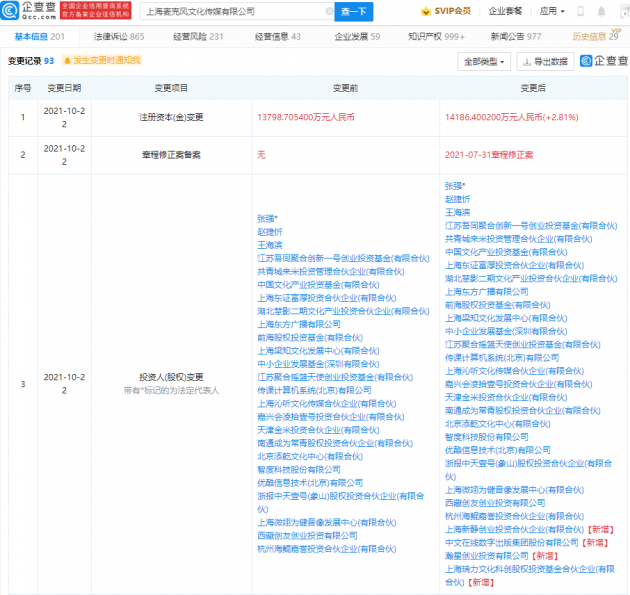The height and width of the screenshot is (595, 630).
Task: Click 张强* in the 变更前 column
Action: 267,219
